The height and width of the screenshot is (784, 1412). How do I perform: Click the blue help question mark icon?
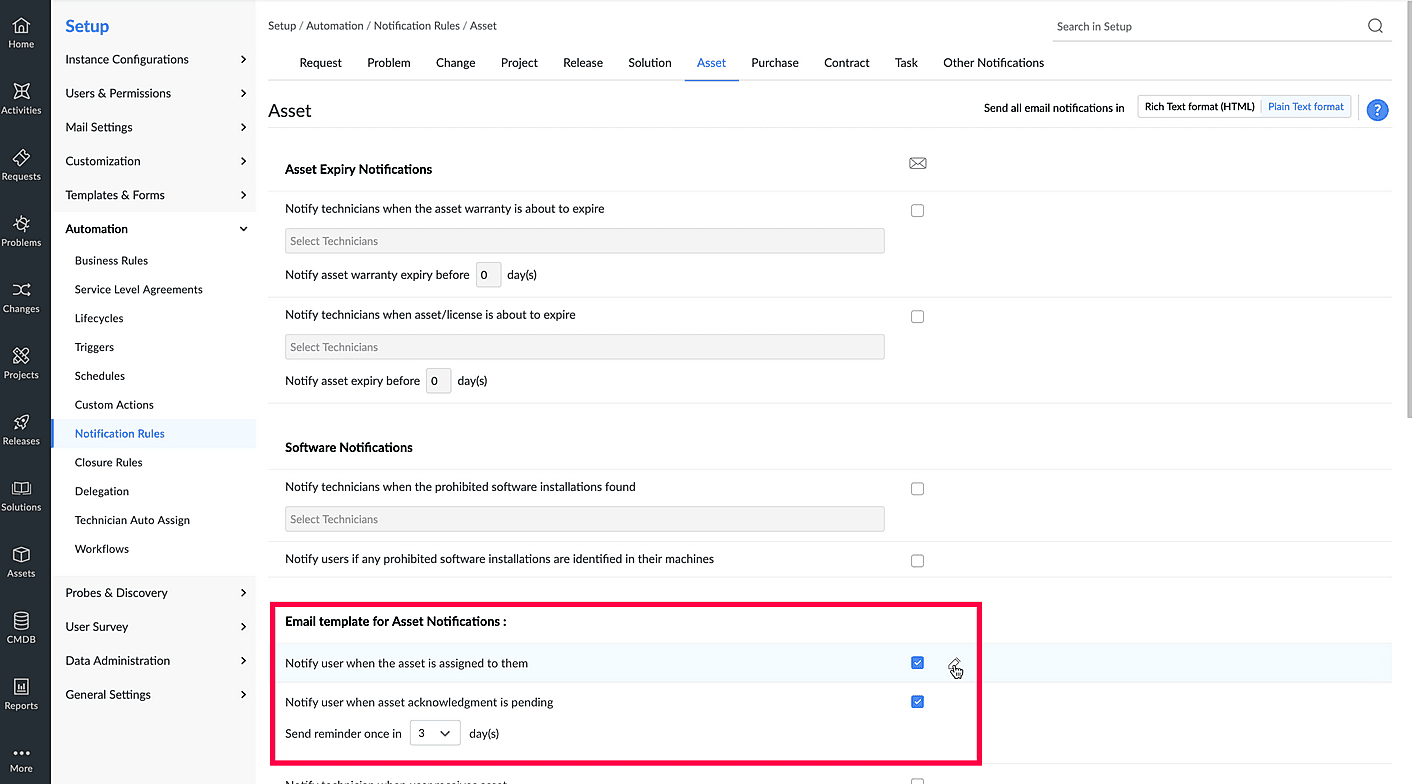click(1377, 110)
